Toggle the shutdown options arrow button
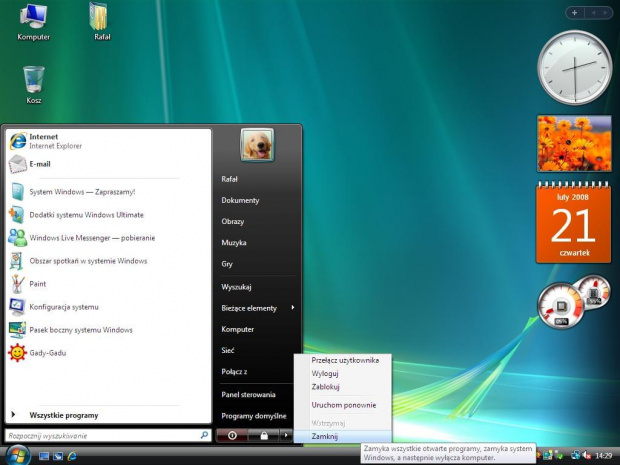 coord(285,435)
